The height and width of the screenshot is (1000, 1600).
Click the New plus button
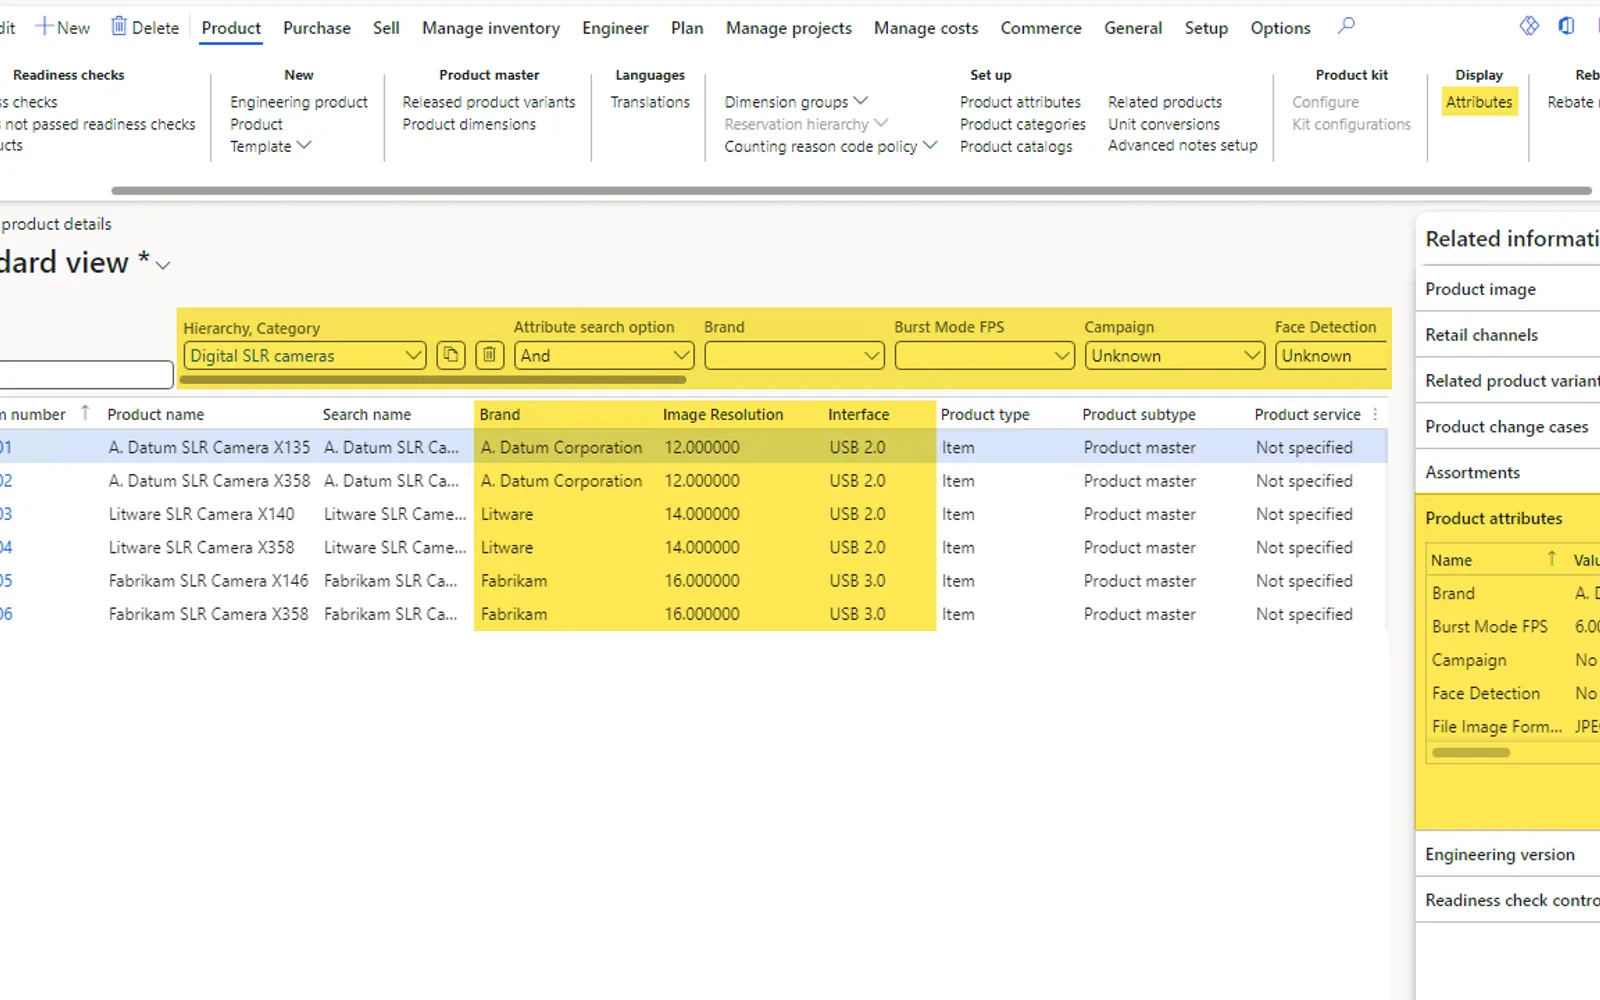(63, 27)
